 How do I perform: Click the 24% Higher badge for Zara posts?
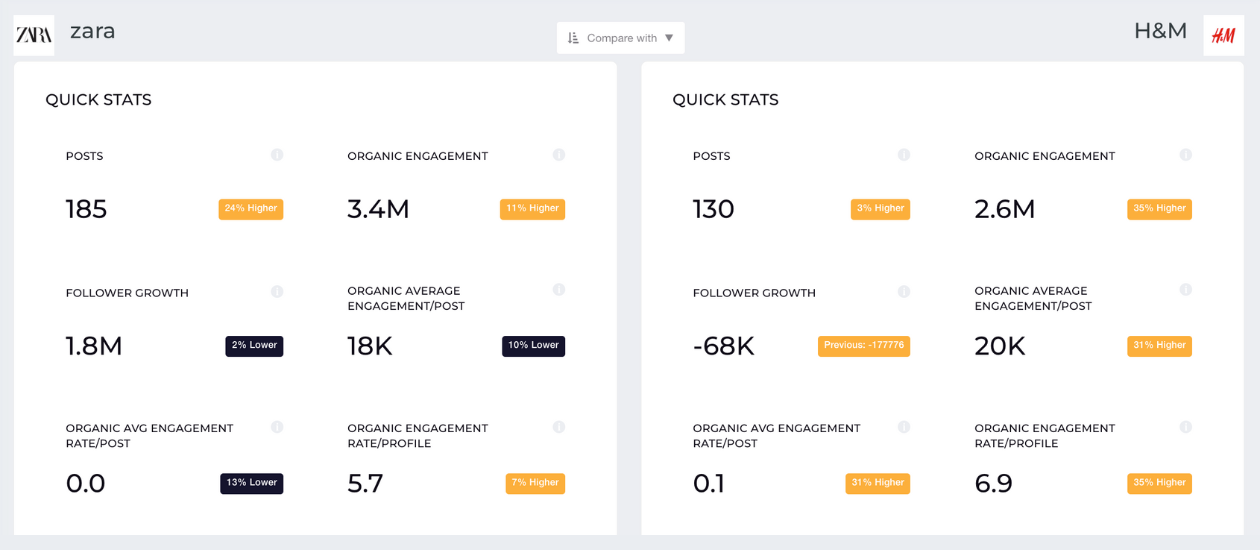(x=251, y=209)
